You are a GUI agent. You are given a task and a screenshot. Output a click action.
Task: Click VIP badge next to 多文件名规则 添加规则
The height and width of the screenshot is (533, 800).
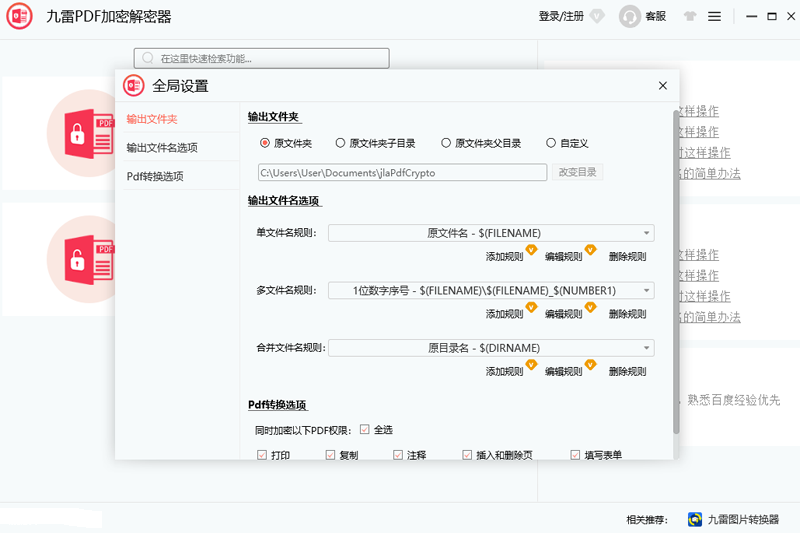pyautogui.click(x=531, y=308)
